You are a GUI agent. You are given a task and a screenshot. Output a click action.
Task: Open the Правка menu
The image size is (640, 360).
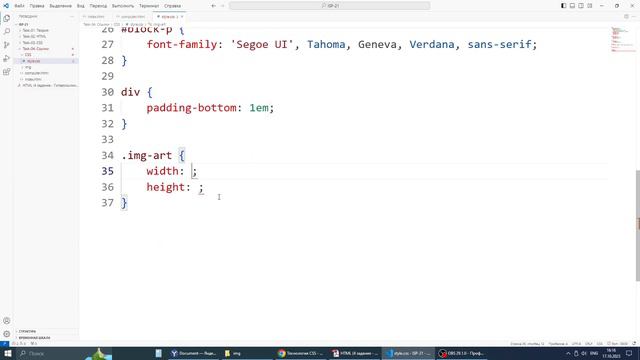[37, 6]
